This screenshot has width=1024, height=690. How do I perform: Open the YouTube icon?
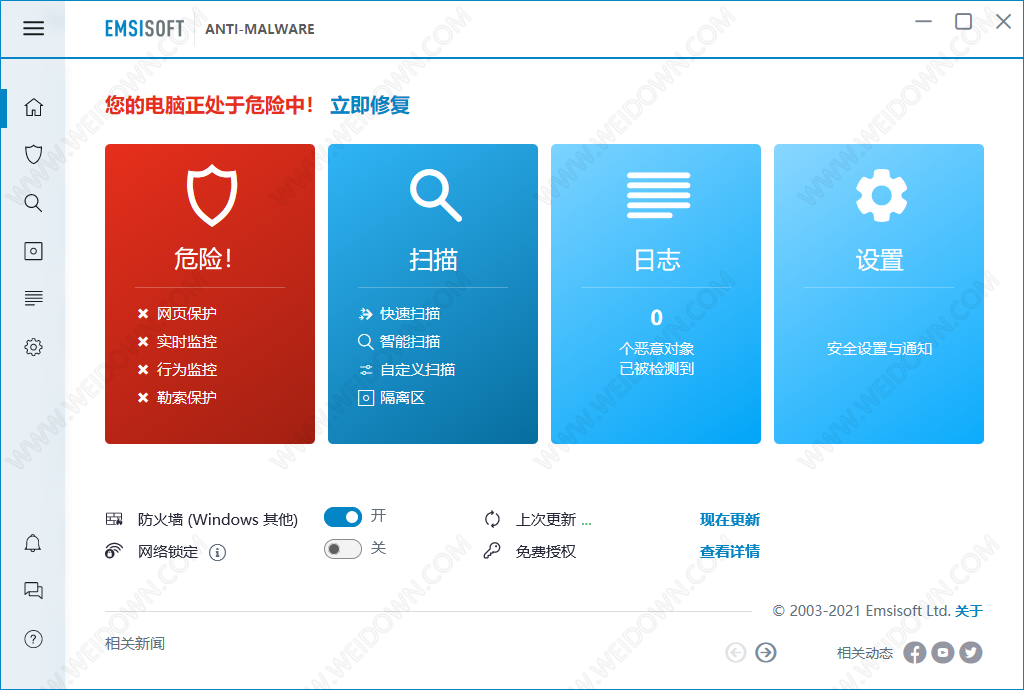(x=943, y=652)
